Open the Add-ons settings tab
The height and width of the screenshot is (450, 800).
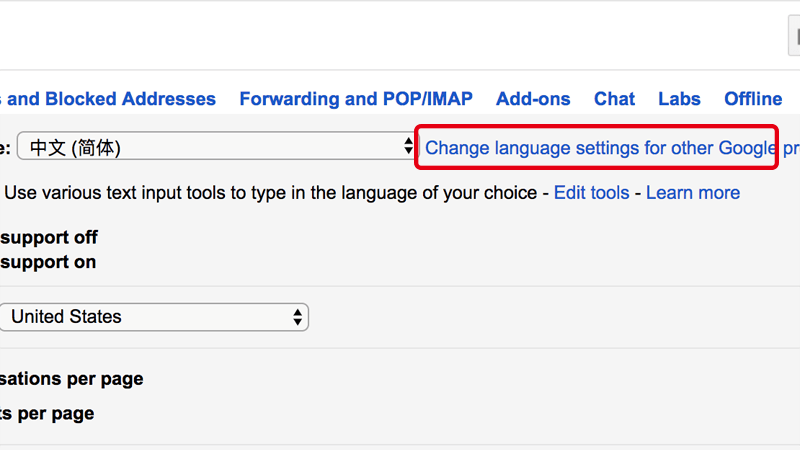click(x=533, y=99)
